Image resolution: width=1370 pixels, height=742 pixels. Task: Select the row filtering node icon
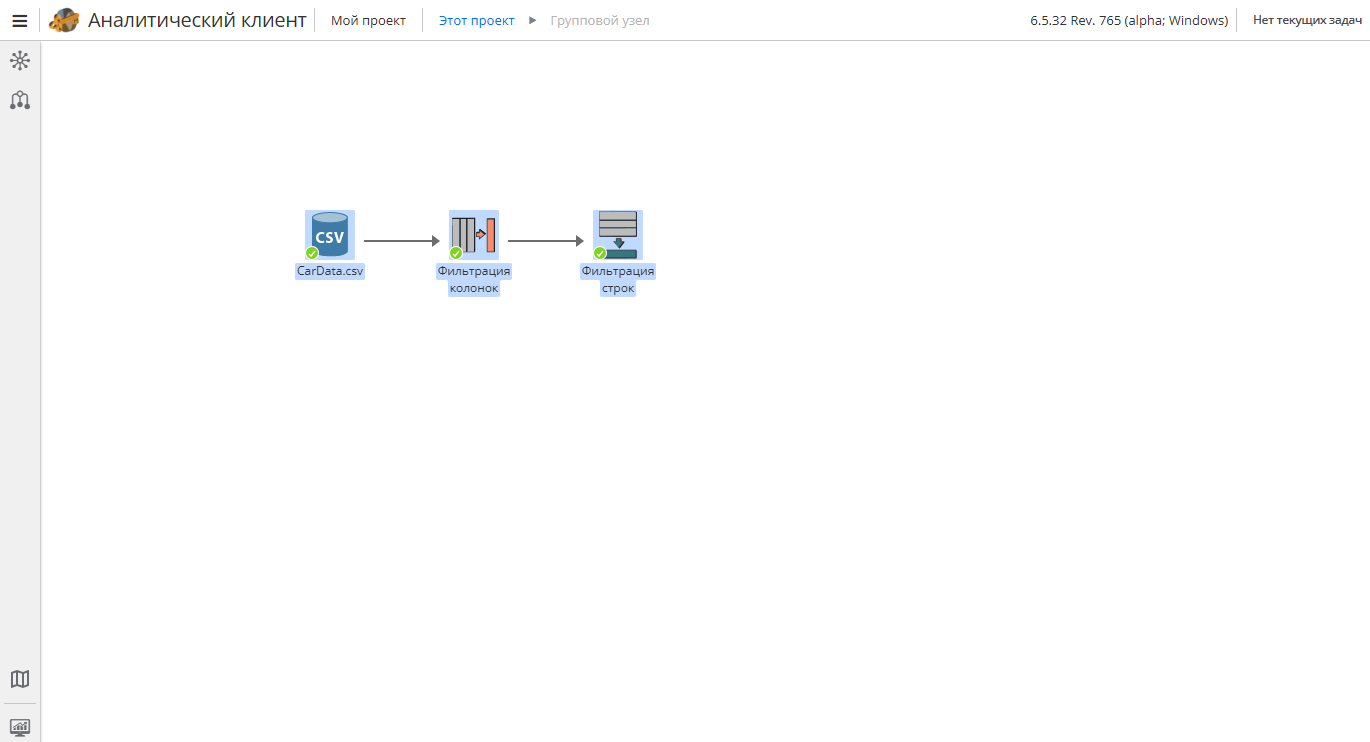click(618, 234)
